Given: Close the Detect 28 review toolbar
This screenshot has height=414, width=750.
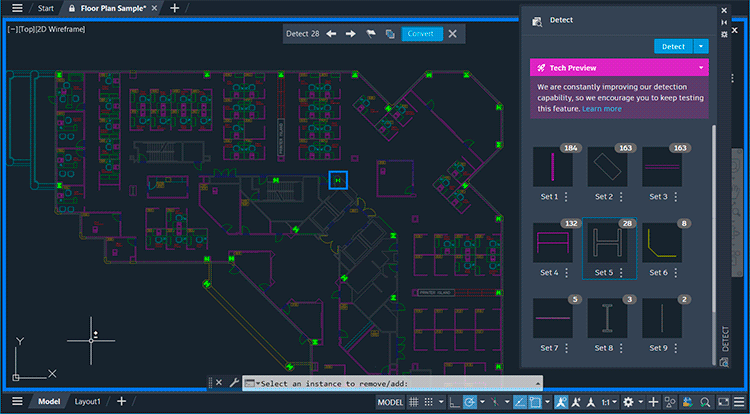Looking at the screenshot, I should [x=452, y=34].
